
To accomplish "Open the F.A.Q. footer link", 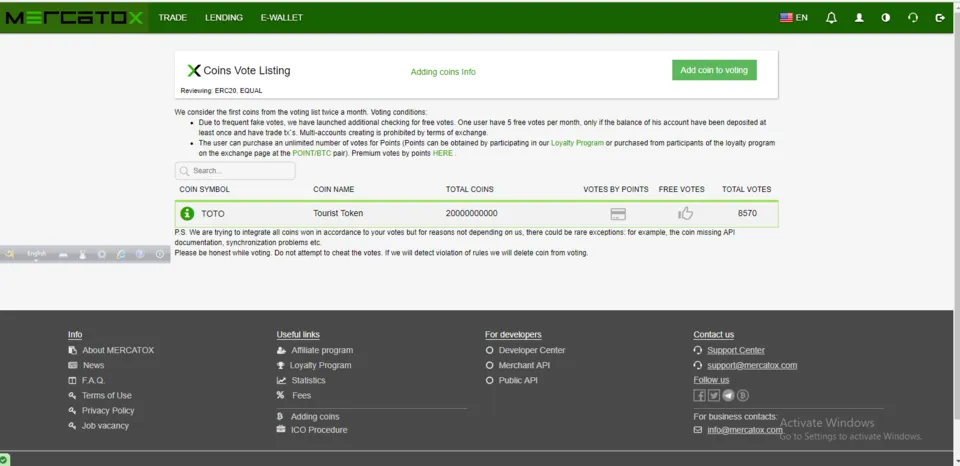I will 94,380.
